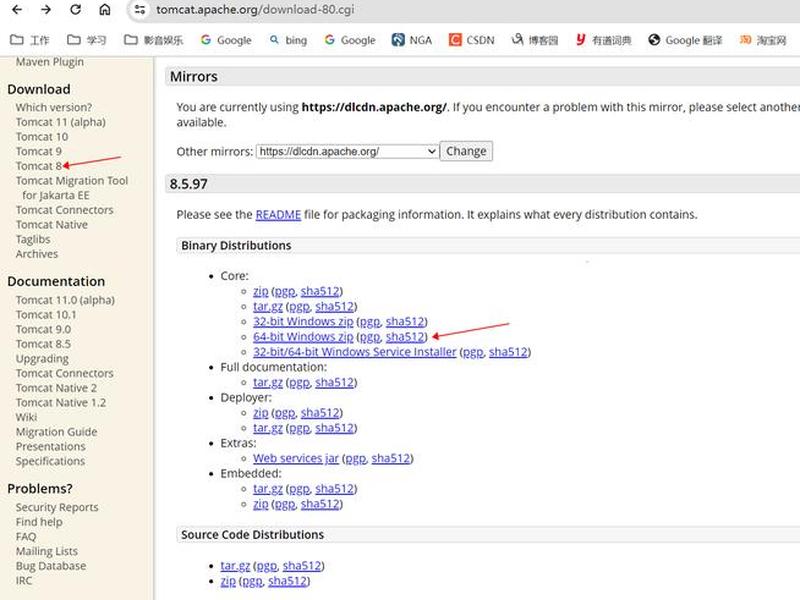
Task: Open the 淘宝网 bookmark
Action: pyautogui.click(x=763, y=40)
